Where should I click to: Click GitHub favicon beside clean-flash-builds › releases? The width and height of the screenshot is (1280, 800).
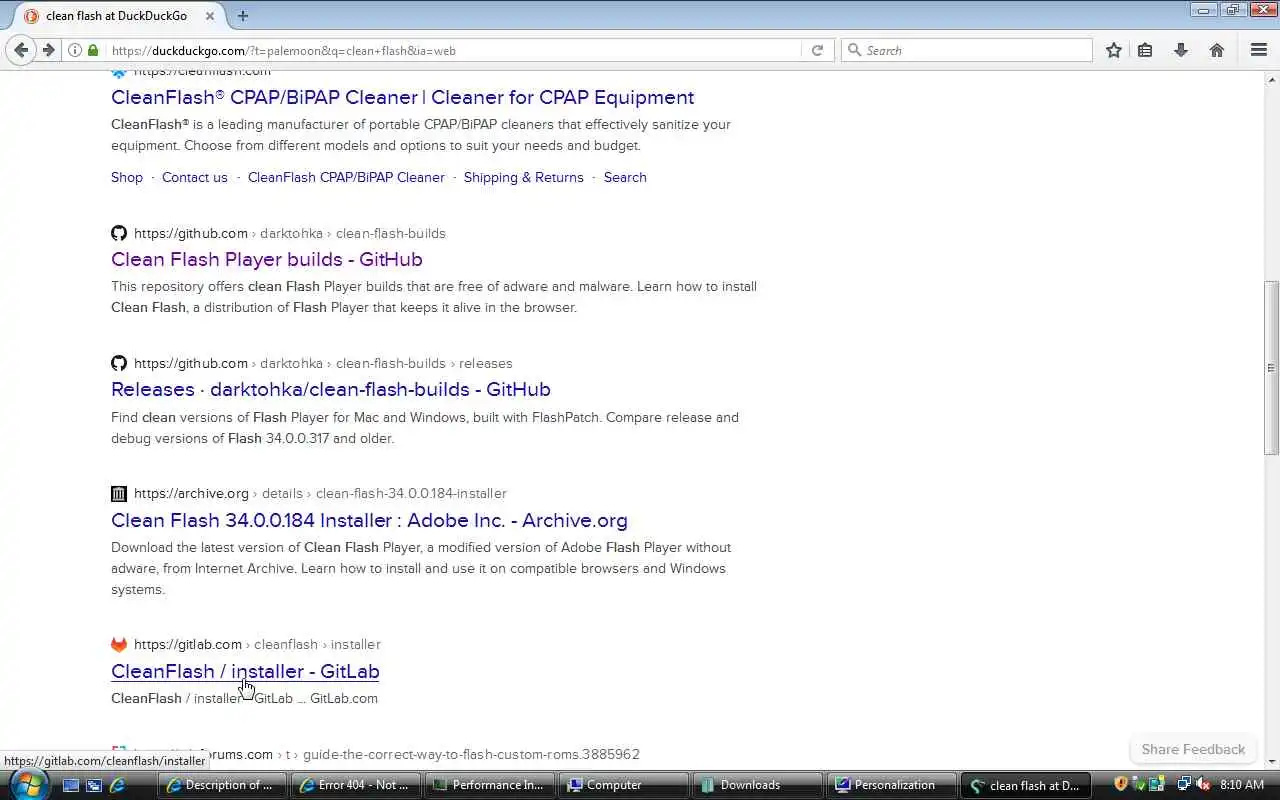(119, 363)
